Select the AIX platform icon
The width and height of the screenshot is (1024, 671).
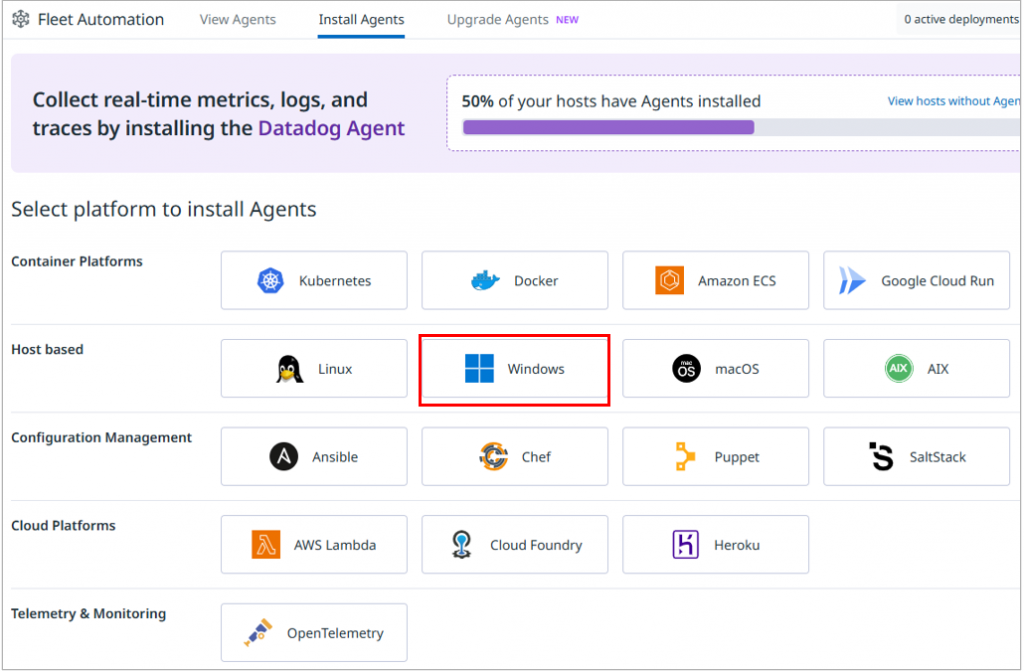click(x=899, y=368)
